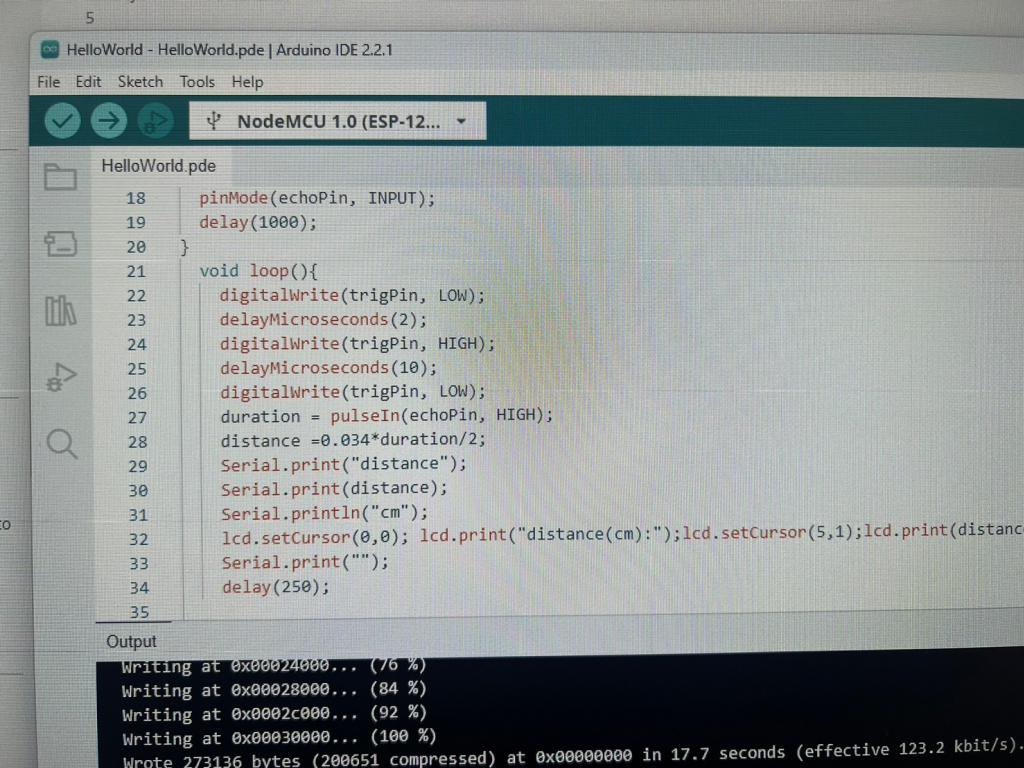Open the Help menu

(248, 82)
